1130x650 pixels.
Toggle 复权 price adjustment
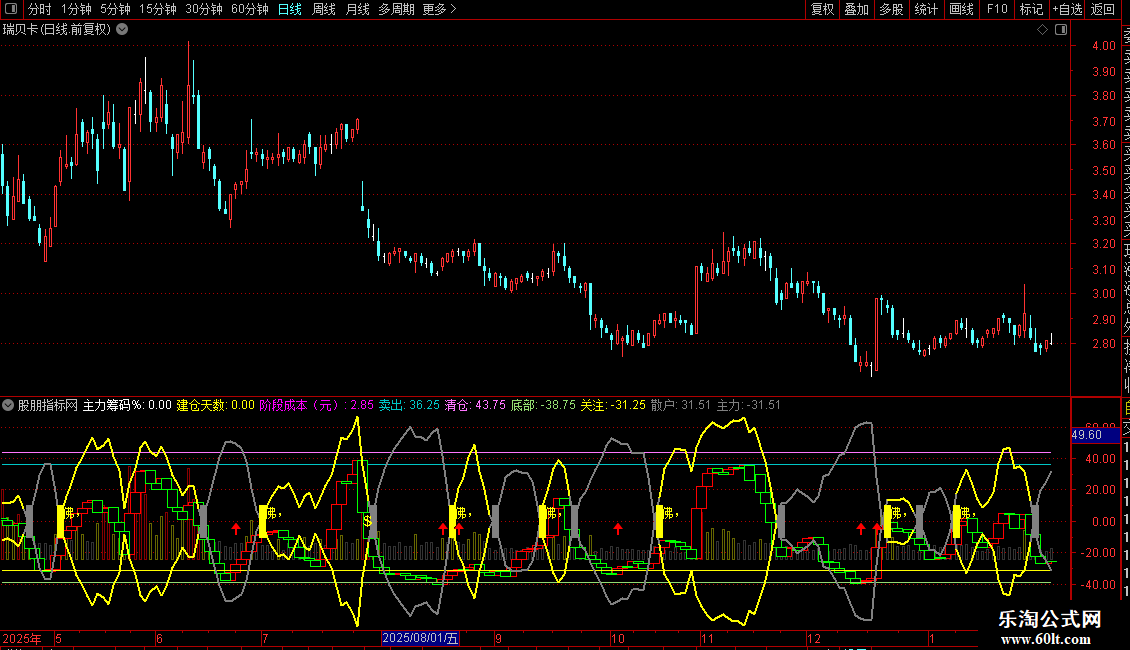tap(822, 9)
